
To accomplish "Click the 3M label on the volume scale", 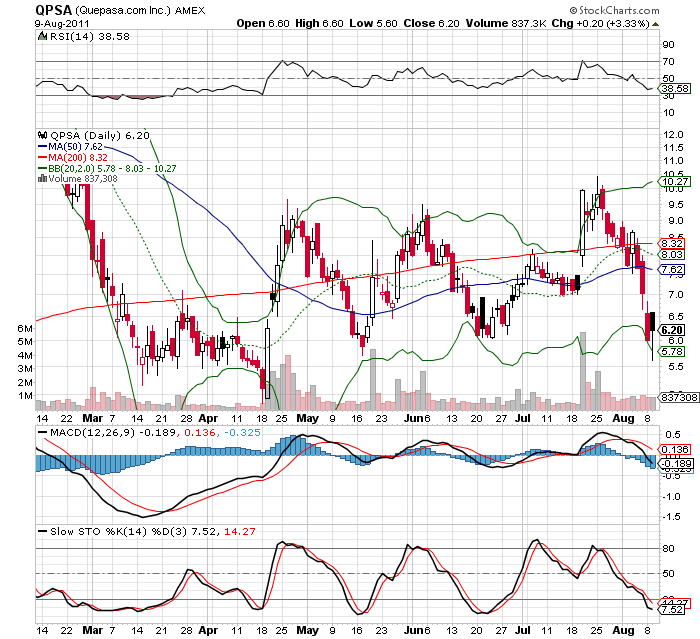I will pyautogui.click(x=25, y=369).
